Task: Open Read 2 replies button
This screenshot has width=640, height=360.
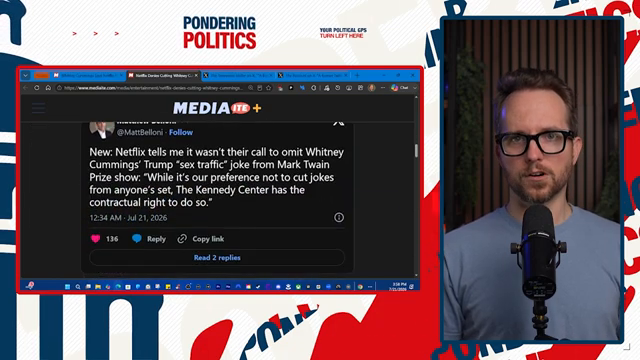Action: [x=217, y=258]
